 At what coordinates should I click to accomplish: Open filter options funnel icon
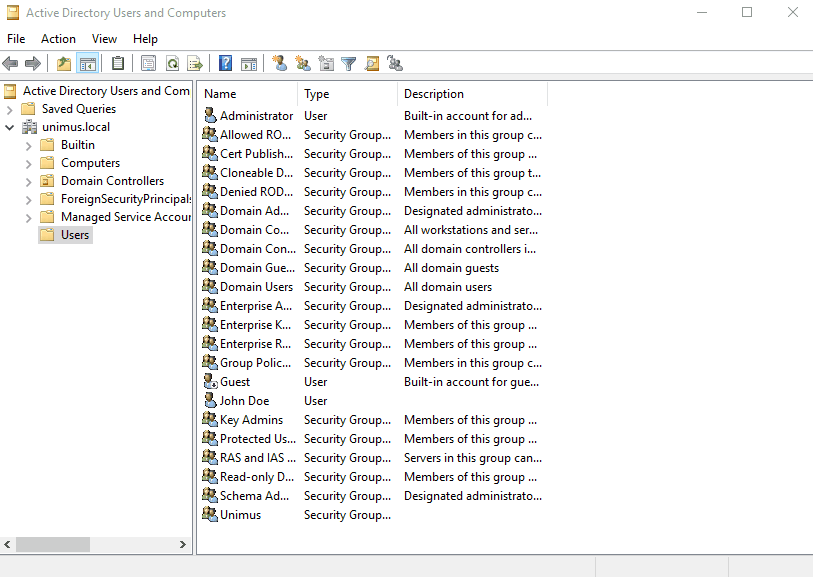click(349, 64)
